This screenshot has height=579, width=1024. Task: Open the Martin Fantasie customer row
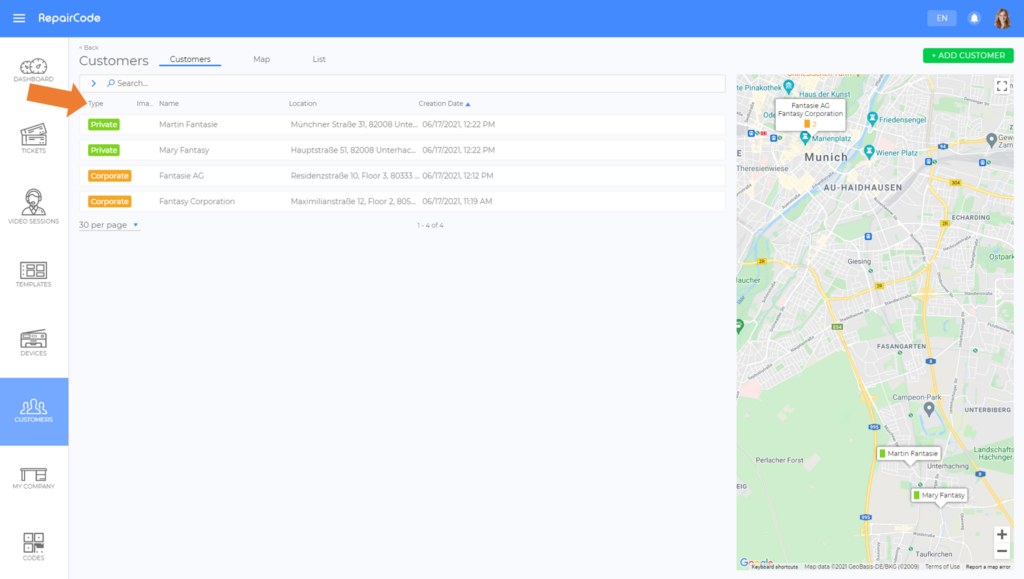tap(402, 124)
